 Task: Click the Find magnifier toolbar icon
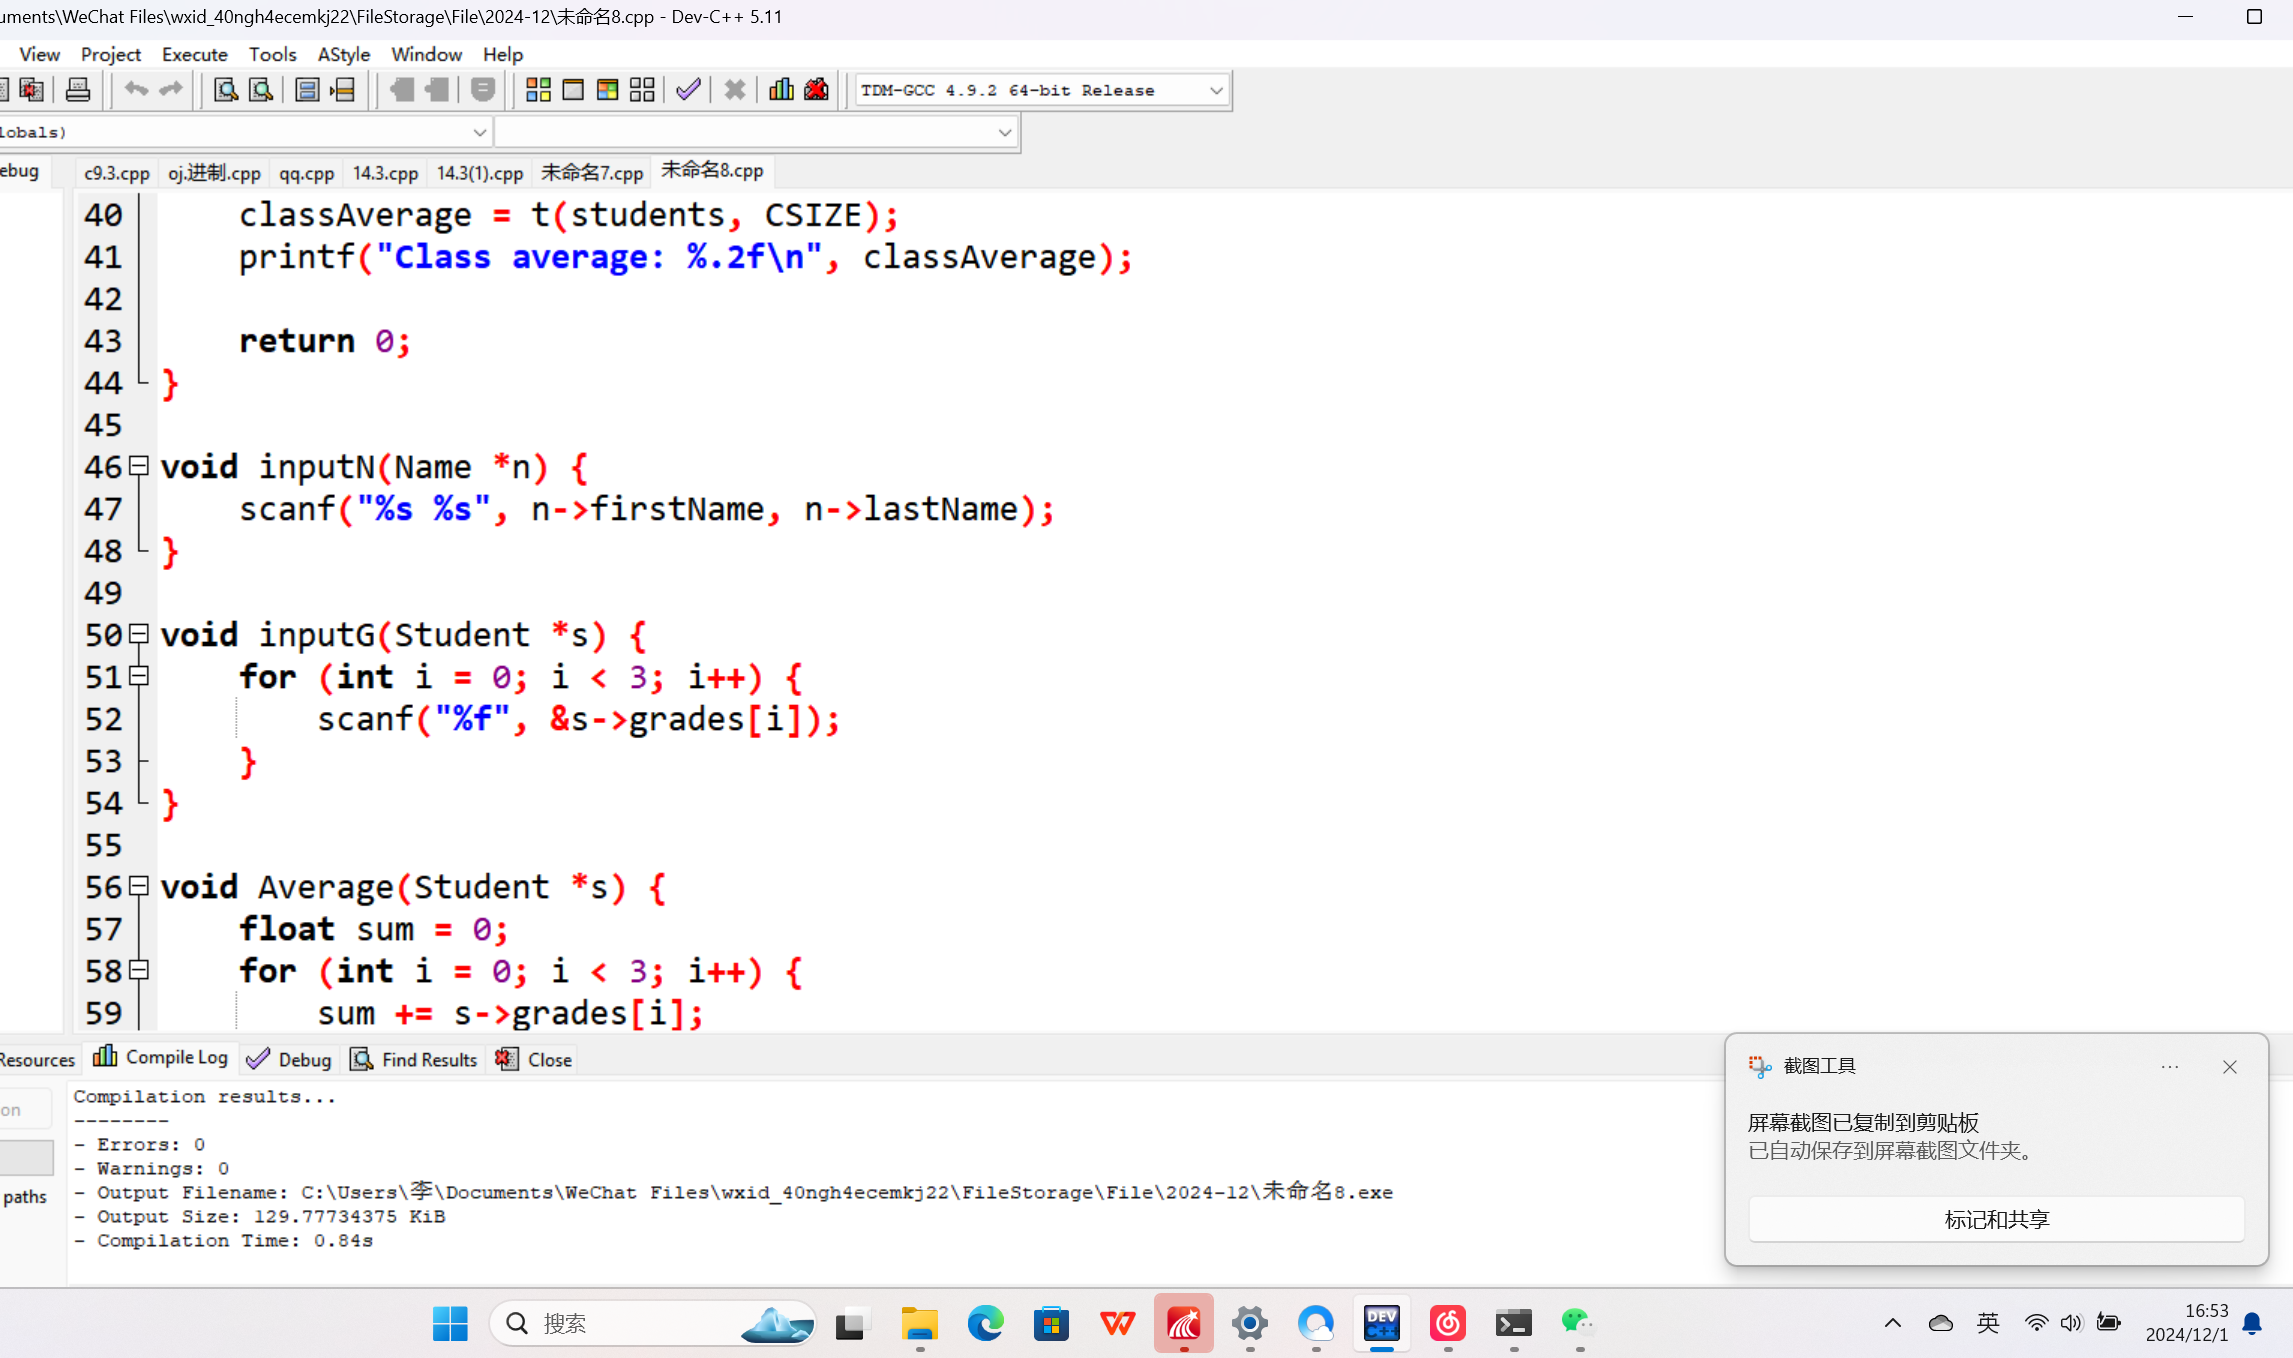226,90
